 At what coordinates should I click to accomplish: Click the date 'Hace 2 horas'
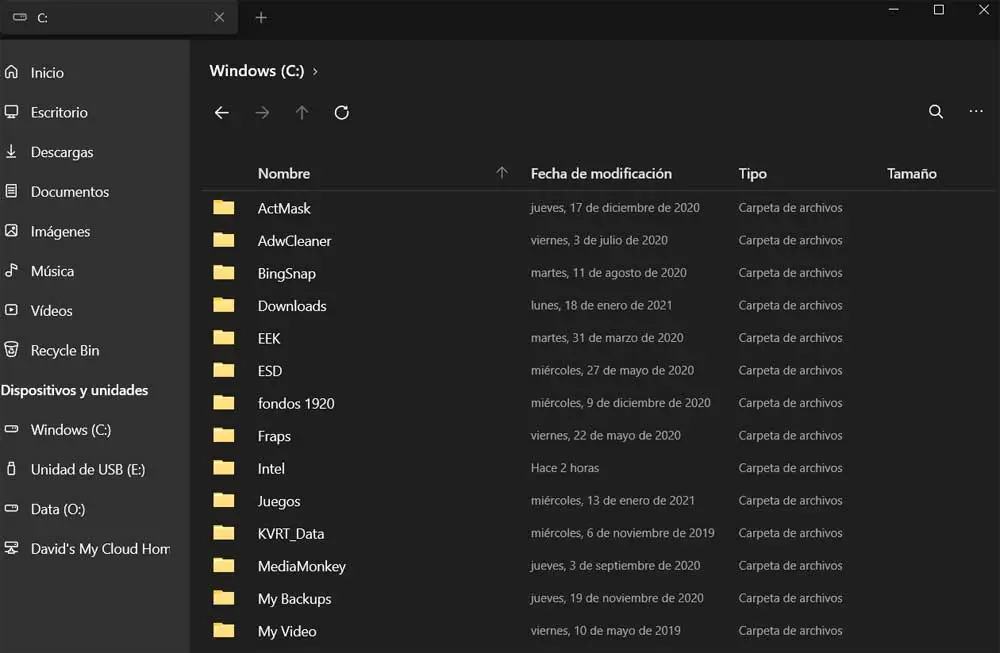[564, 468]
